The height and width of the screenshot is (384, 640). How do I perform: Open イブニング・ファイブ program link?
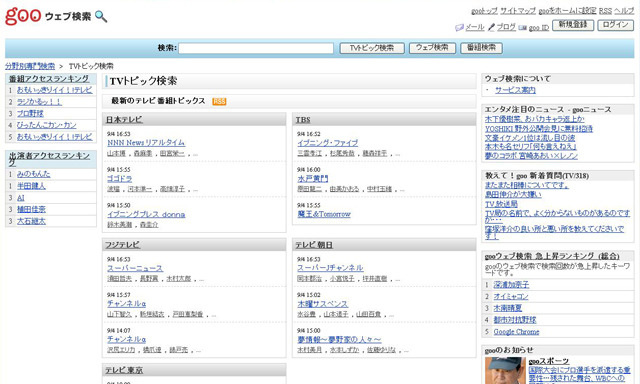[x=328, y=143]
